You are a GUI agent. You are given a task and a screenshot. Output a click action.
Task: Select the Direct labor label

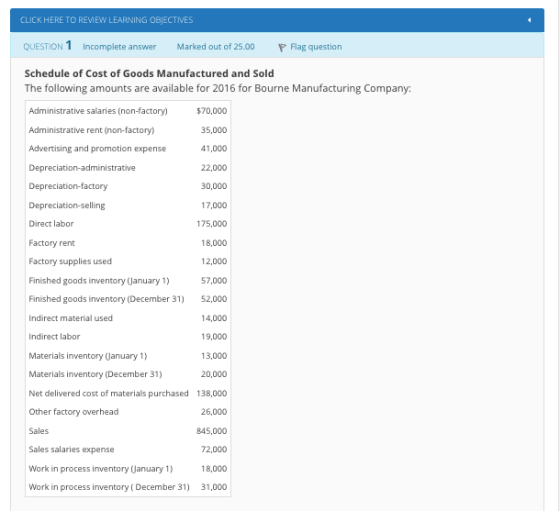51,224
